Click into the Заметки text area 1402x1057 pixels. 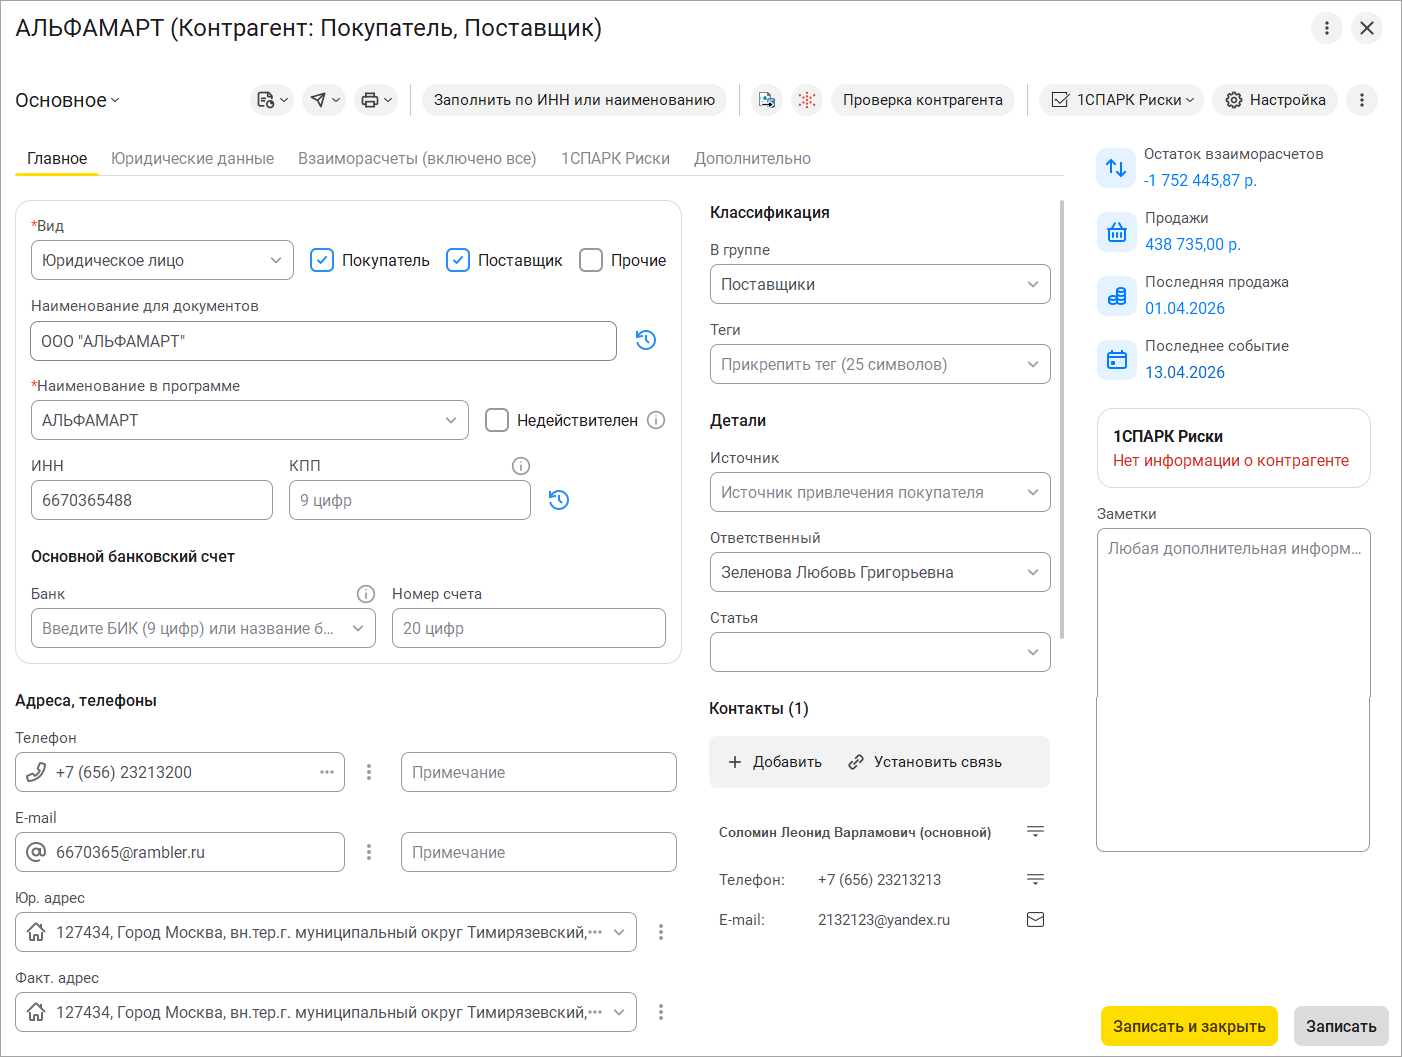coord(1232,690)
